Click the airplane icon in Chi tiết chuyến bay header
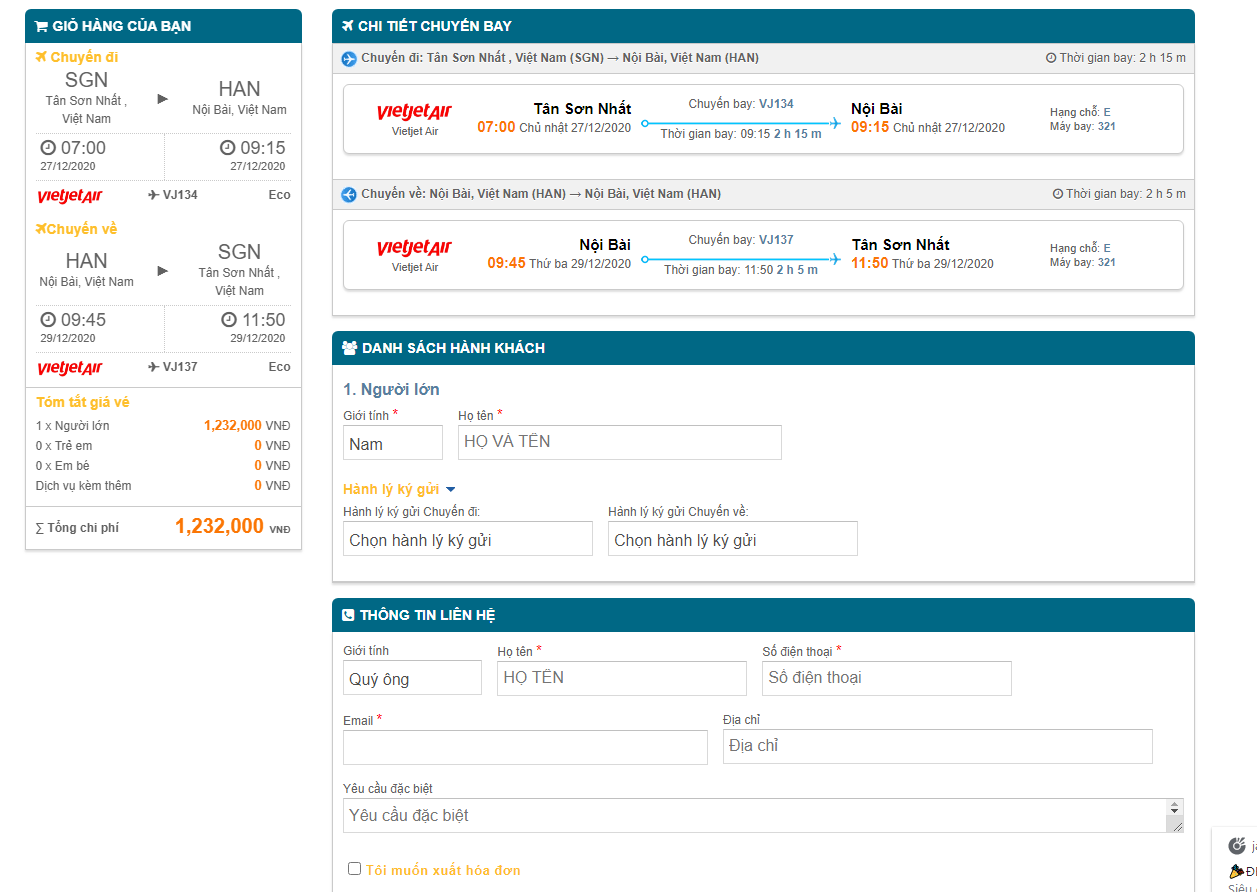Image resolution: width=1257 pixels, height=892 pixels. [x=348, y=26]
